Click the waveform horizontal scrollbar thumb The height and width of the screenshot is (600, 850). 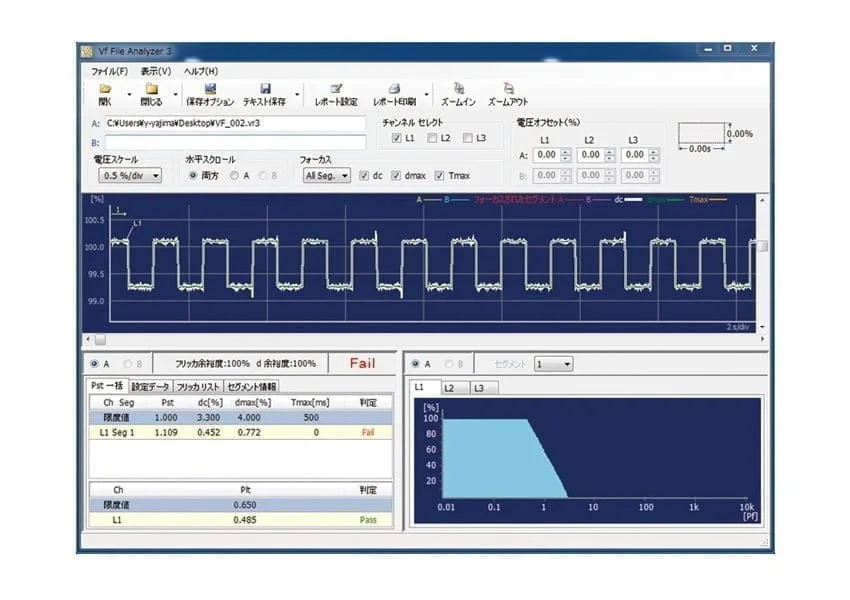click(100, 340)
